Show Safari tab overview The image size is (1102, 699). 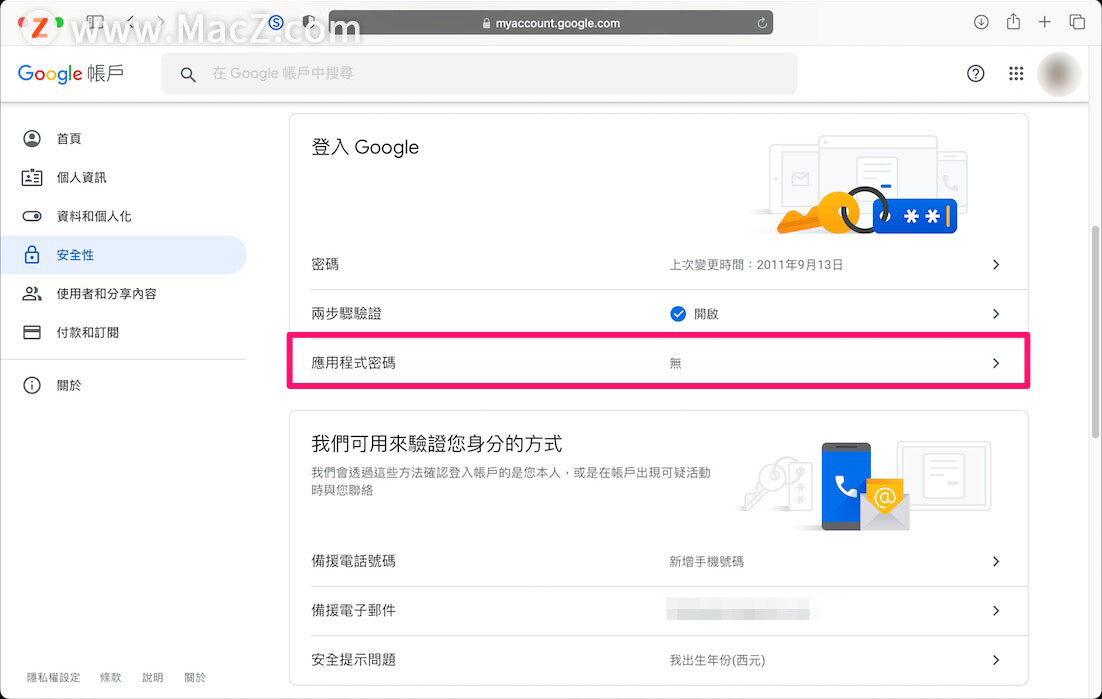pos(1077,22)
